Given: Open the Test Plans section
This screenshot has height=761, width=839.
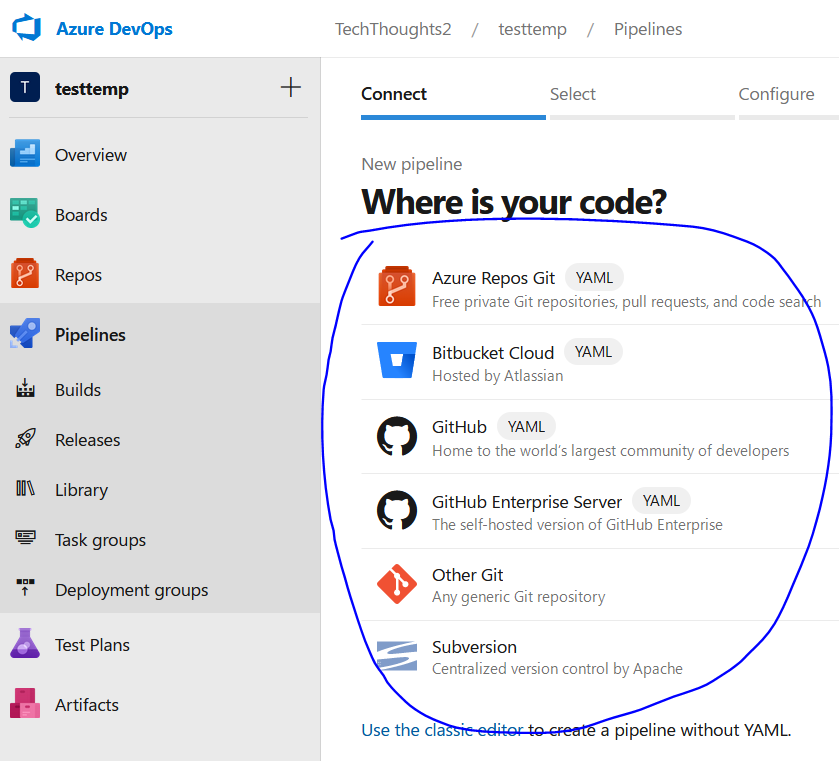Looking at the screenshot, I should (92, 645).
